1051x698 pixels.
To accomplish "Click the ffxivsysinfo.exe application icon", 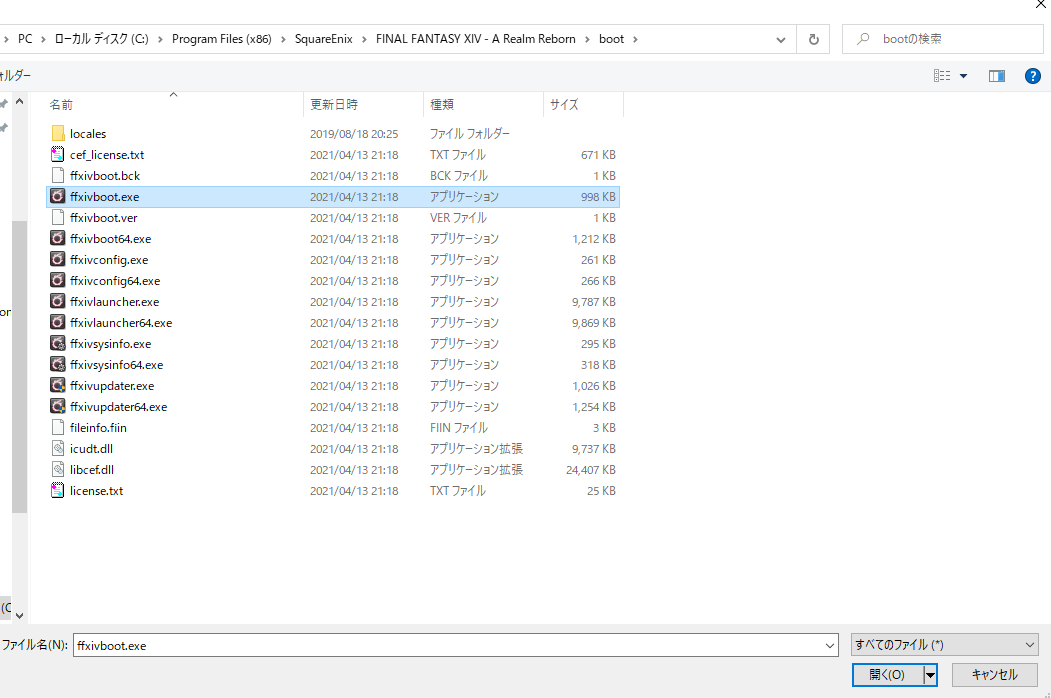I will pos(58,343).
